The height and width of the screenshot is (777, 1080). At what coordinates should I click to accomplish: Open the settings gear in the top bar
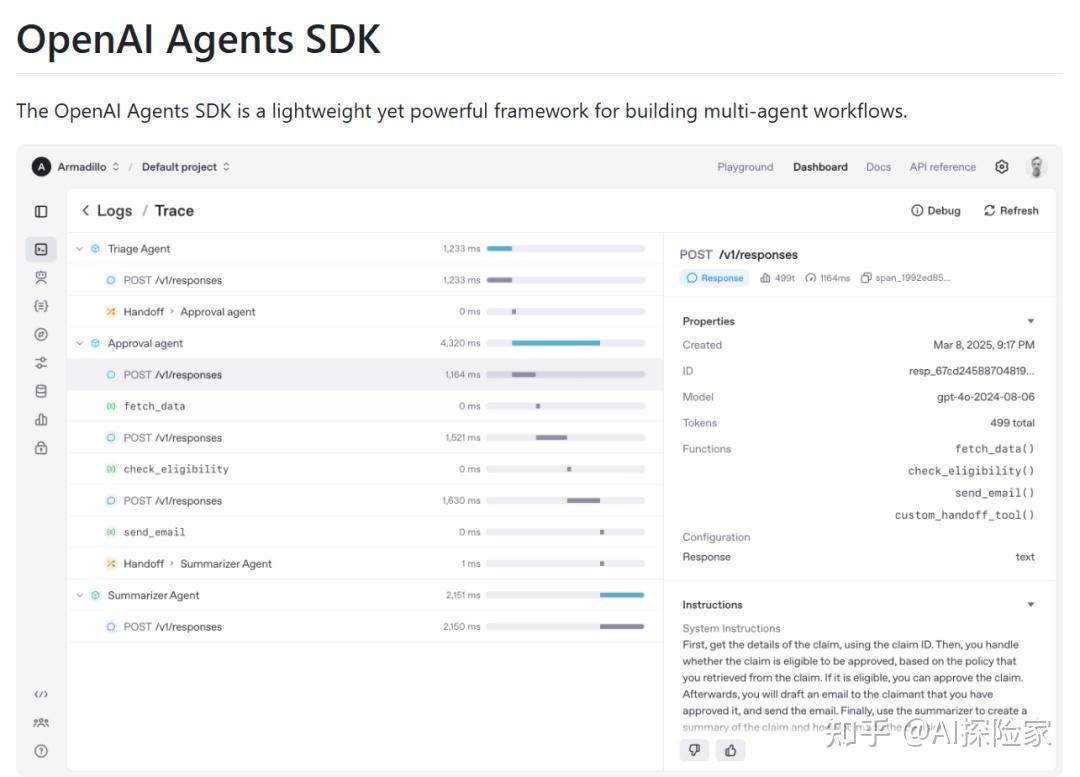pyautogui.click(x=1001, y=166)
